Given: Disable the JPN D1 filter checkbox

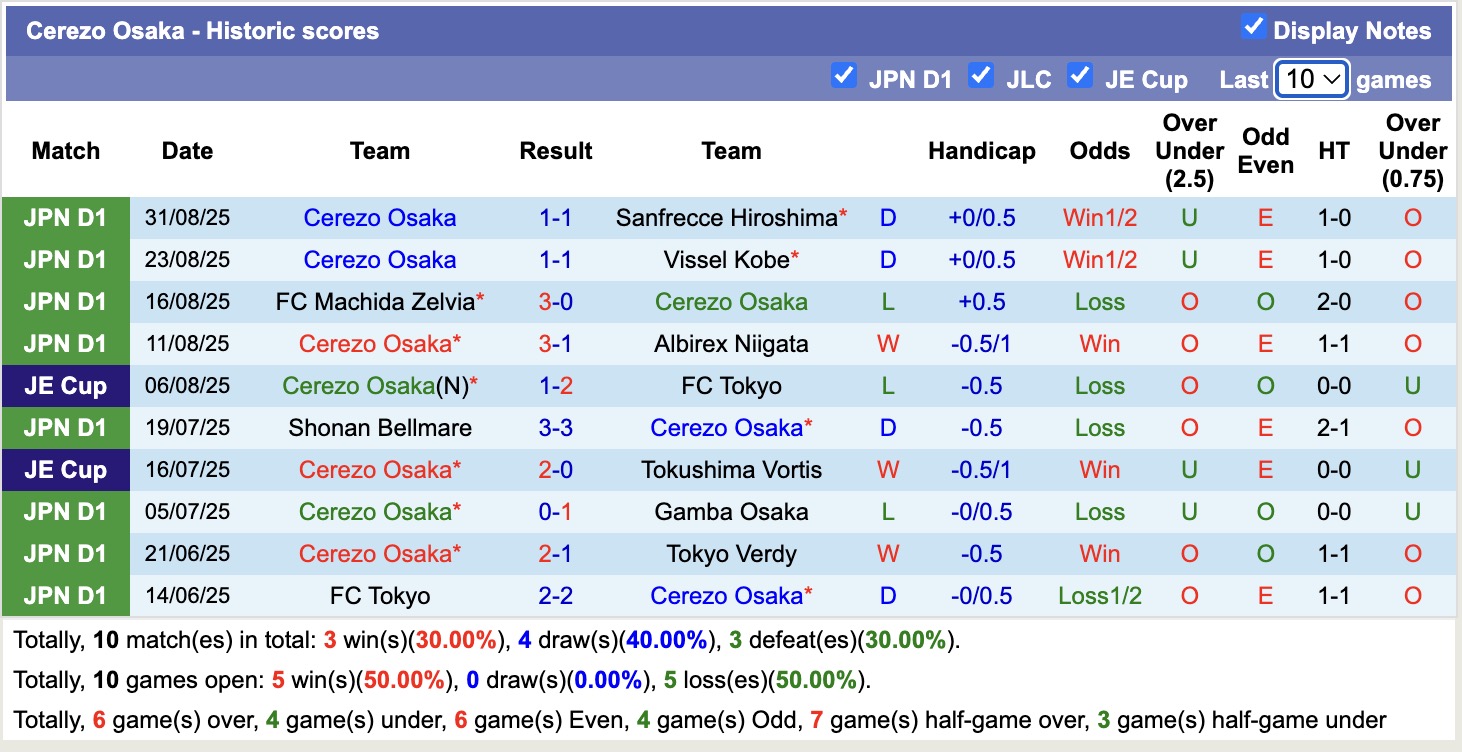Looking at the screenshot, I should click(843, 75).
